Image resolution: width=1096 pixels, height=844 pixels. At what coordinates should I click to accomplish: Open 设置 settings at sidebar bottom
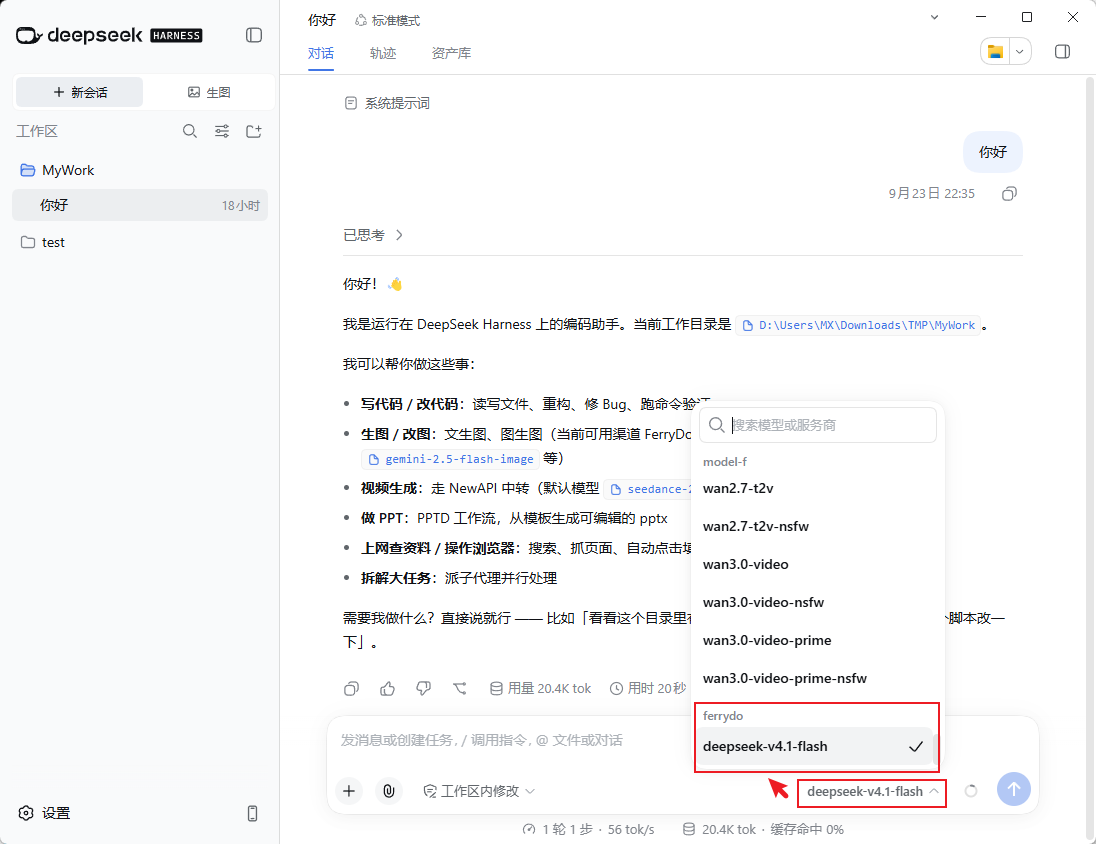(x=44, y=813)
